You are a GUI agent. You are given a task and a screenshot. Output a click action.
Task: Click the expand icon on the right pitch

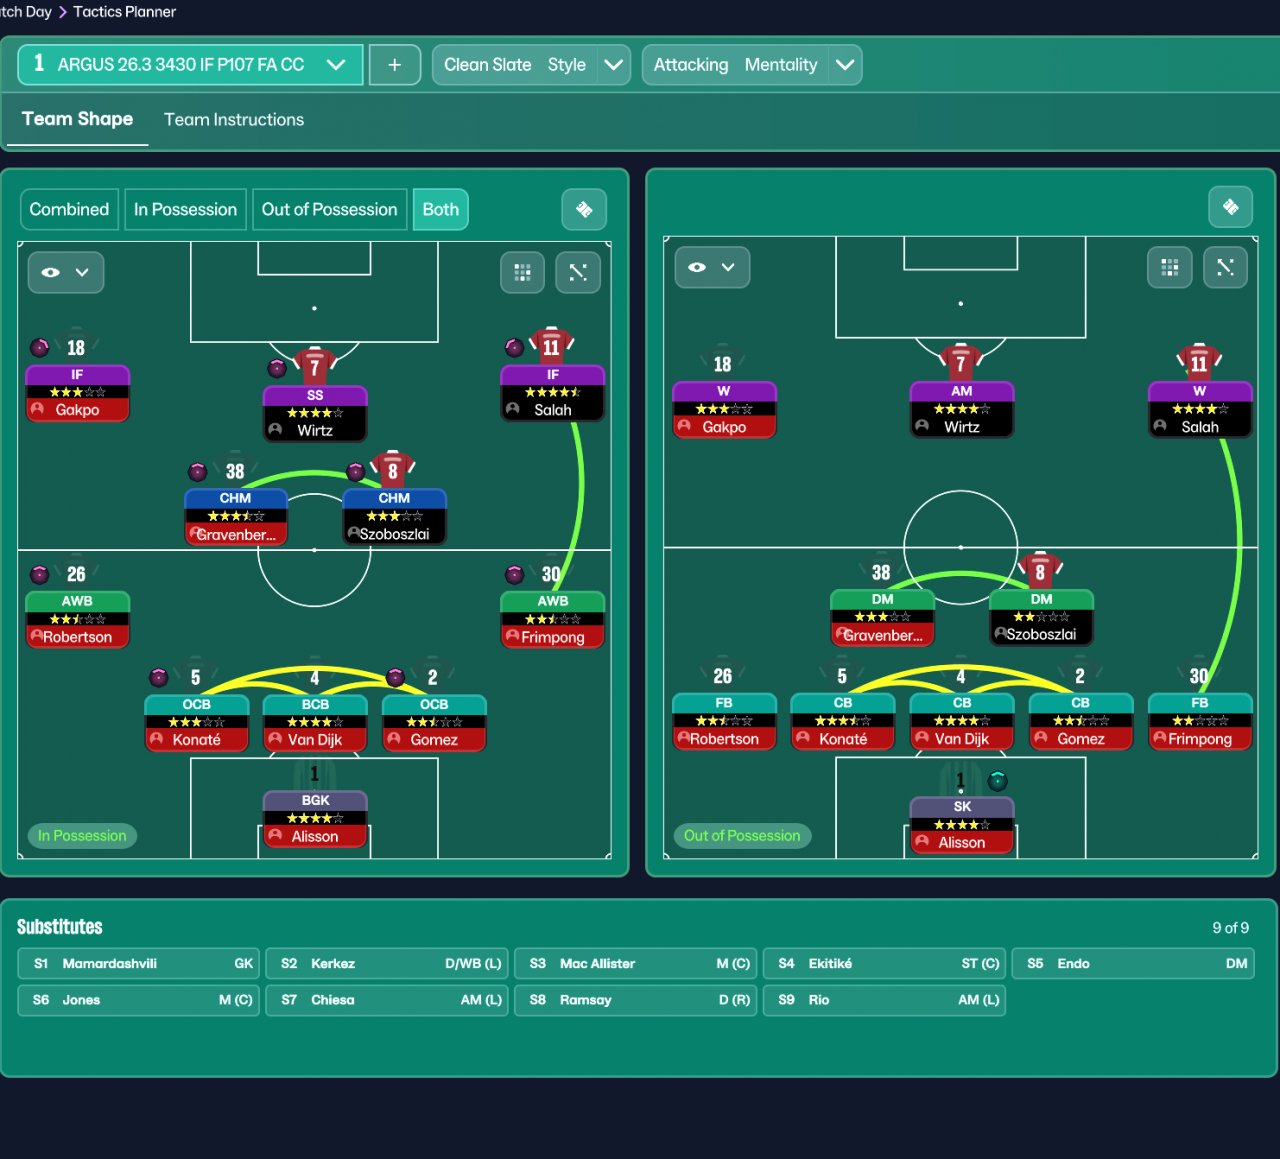(1225, 267)
